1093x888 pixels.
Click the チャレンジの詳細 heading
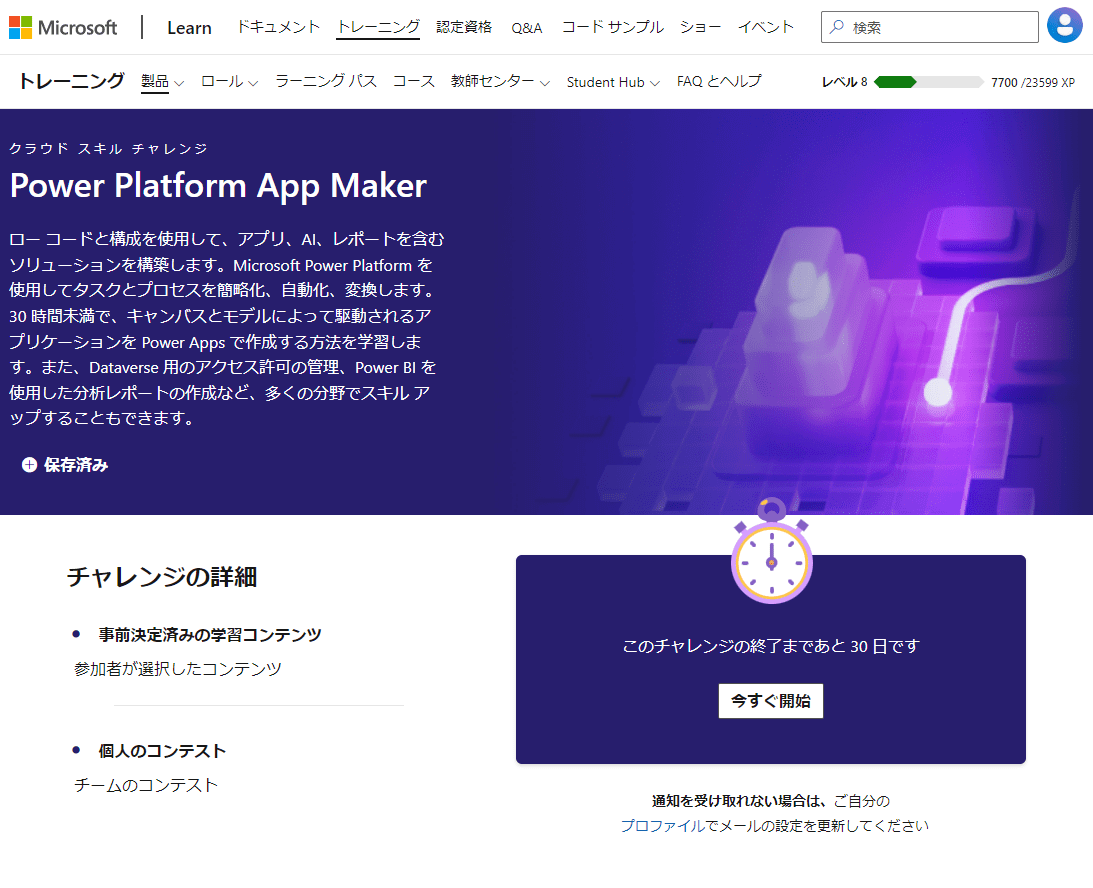162,577
